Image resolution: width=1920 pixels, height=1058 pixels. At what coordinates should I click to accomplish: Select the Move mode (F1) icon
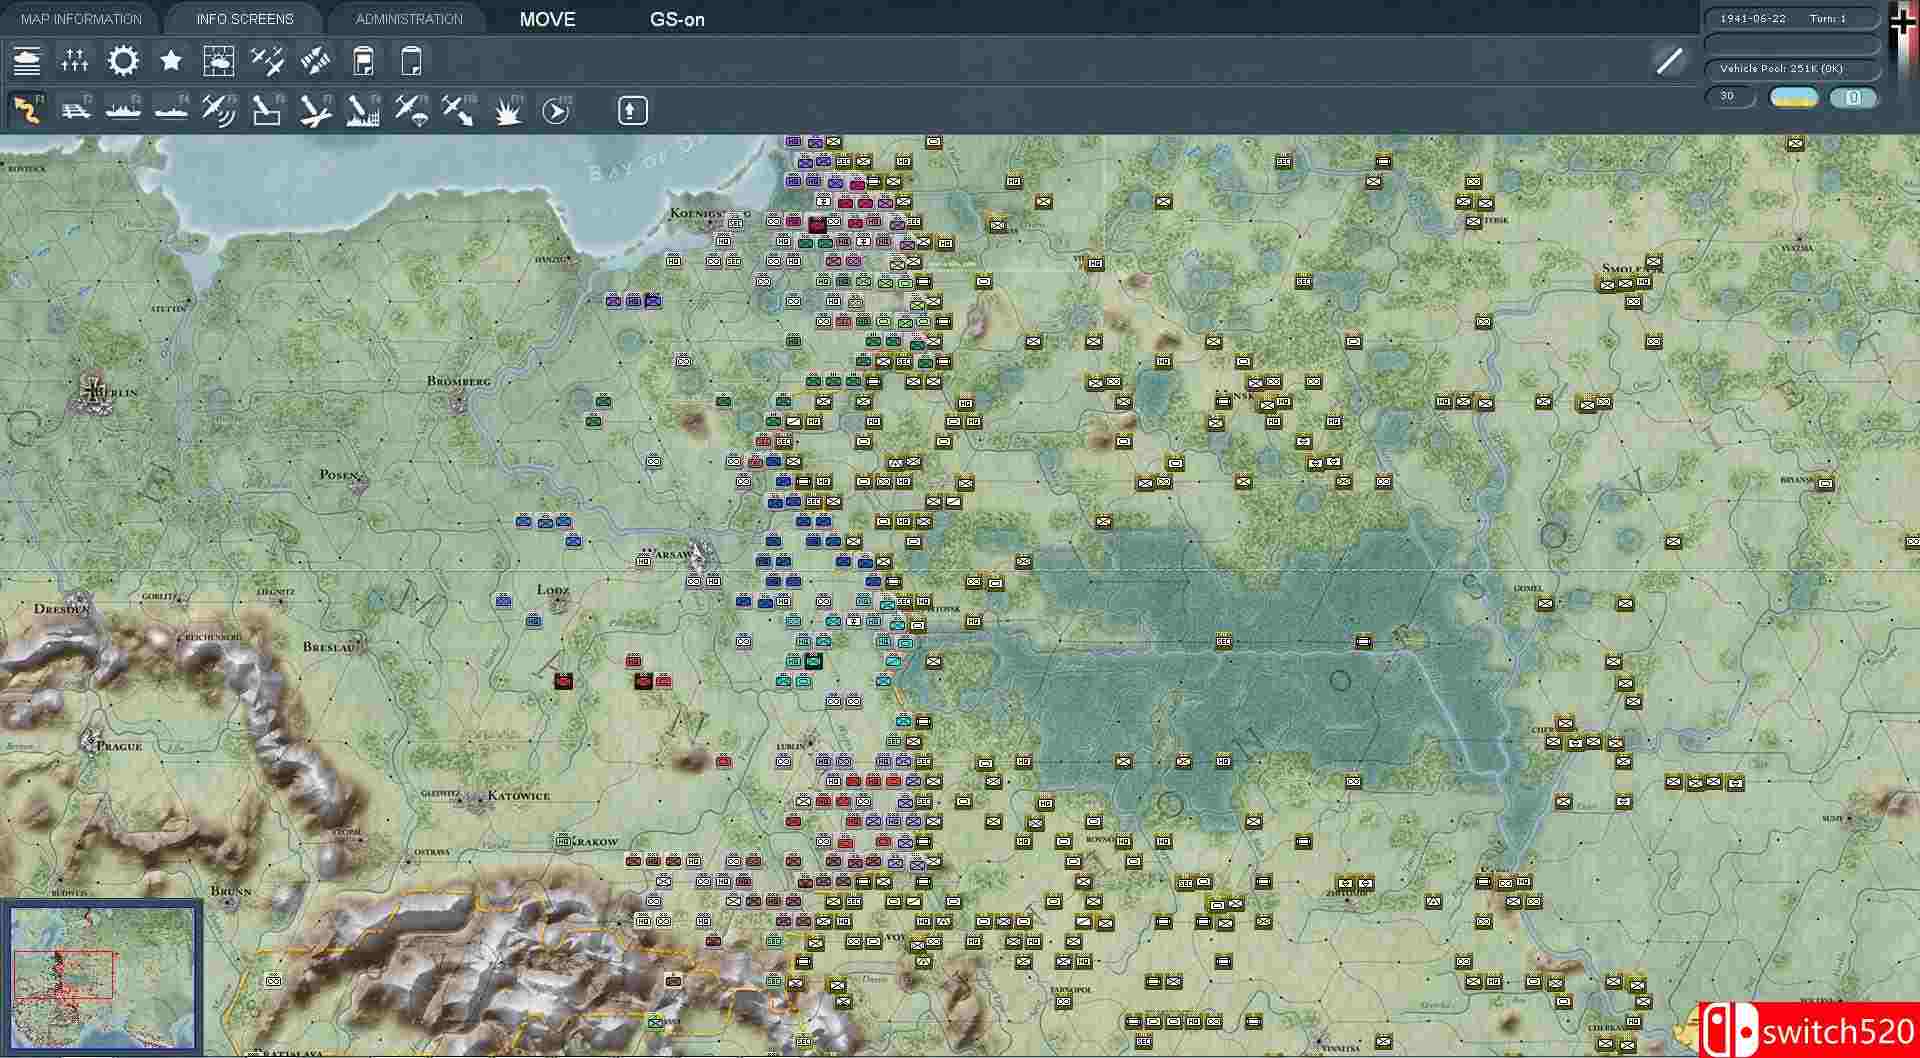27,111
